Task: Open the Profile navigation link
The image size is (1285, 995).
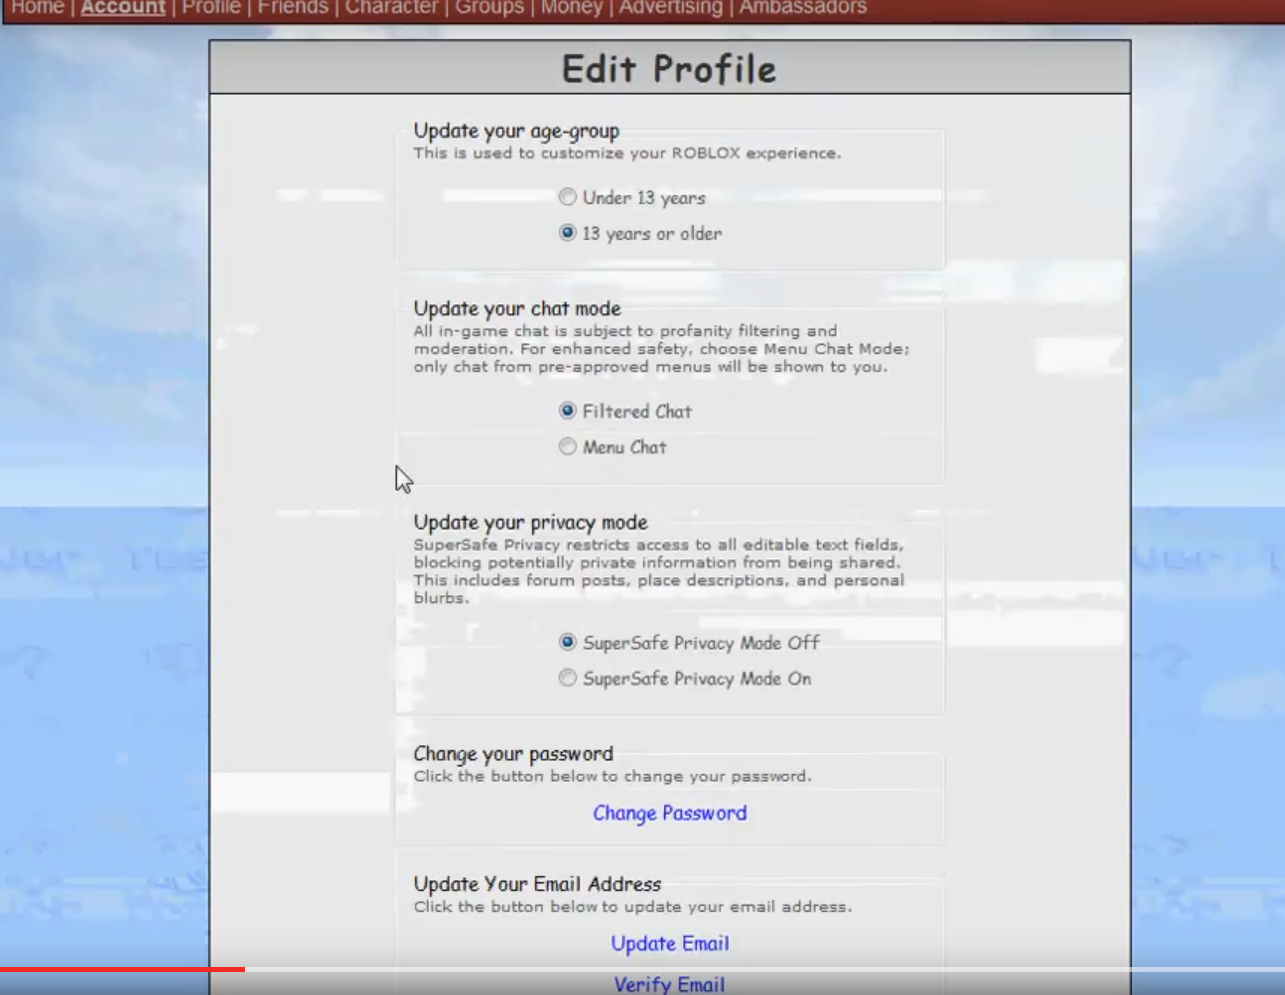Action: 211,8
